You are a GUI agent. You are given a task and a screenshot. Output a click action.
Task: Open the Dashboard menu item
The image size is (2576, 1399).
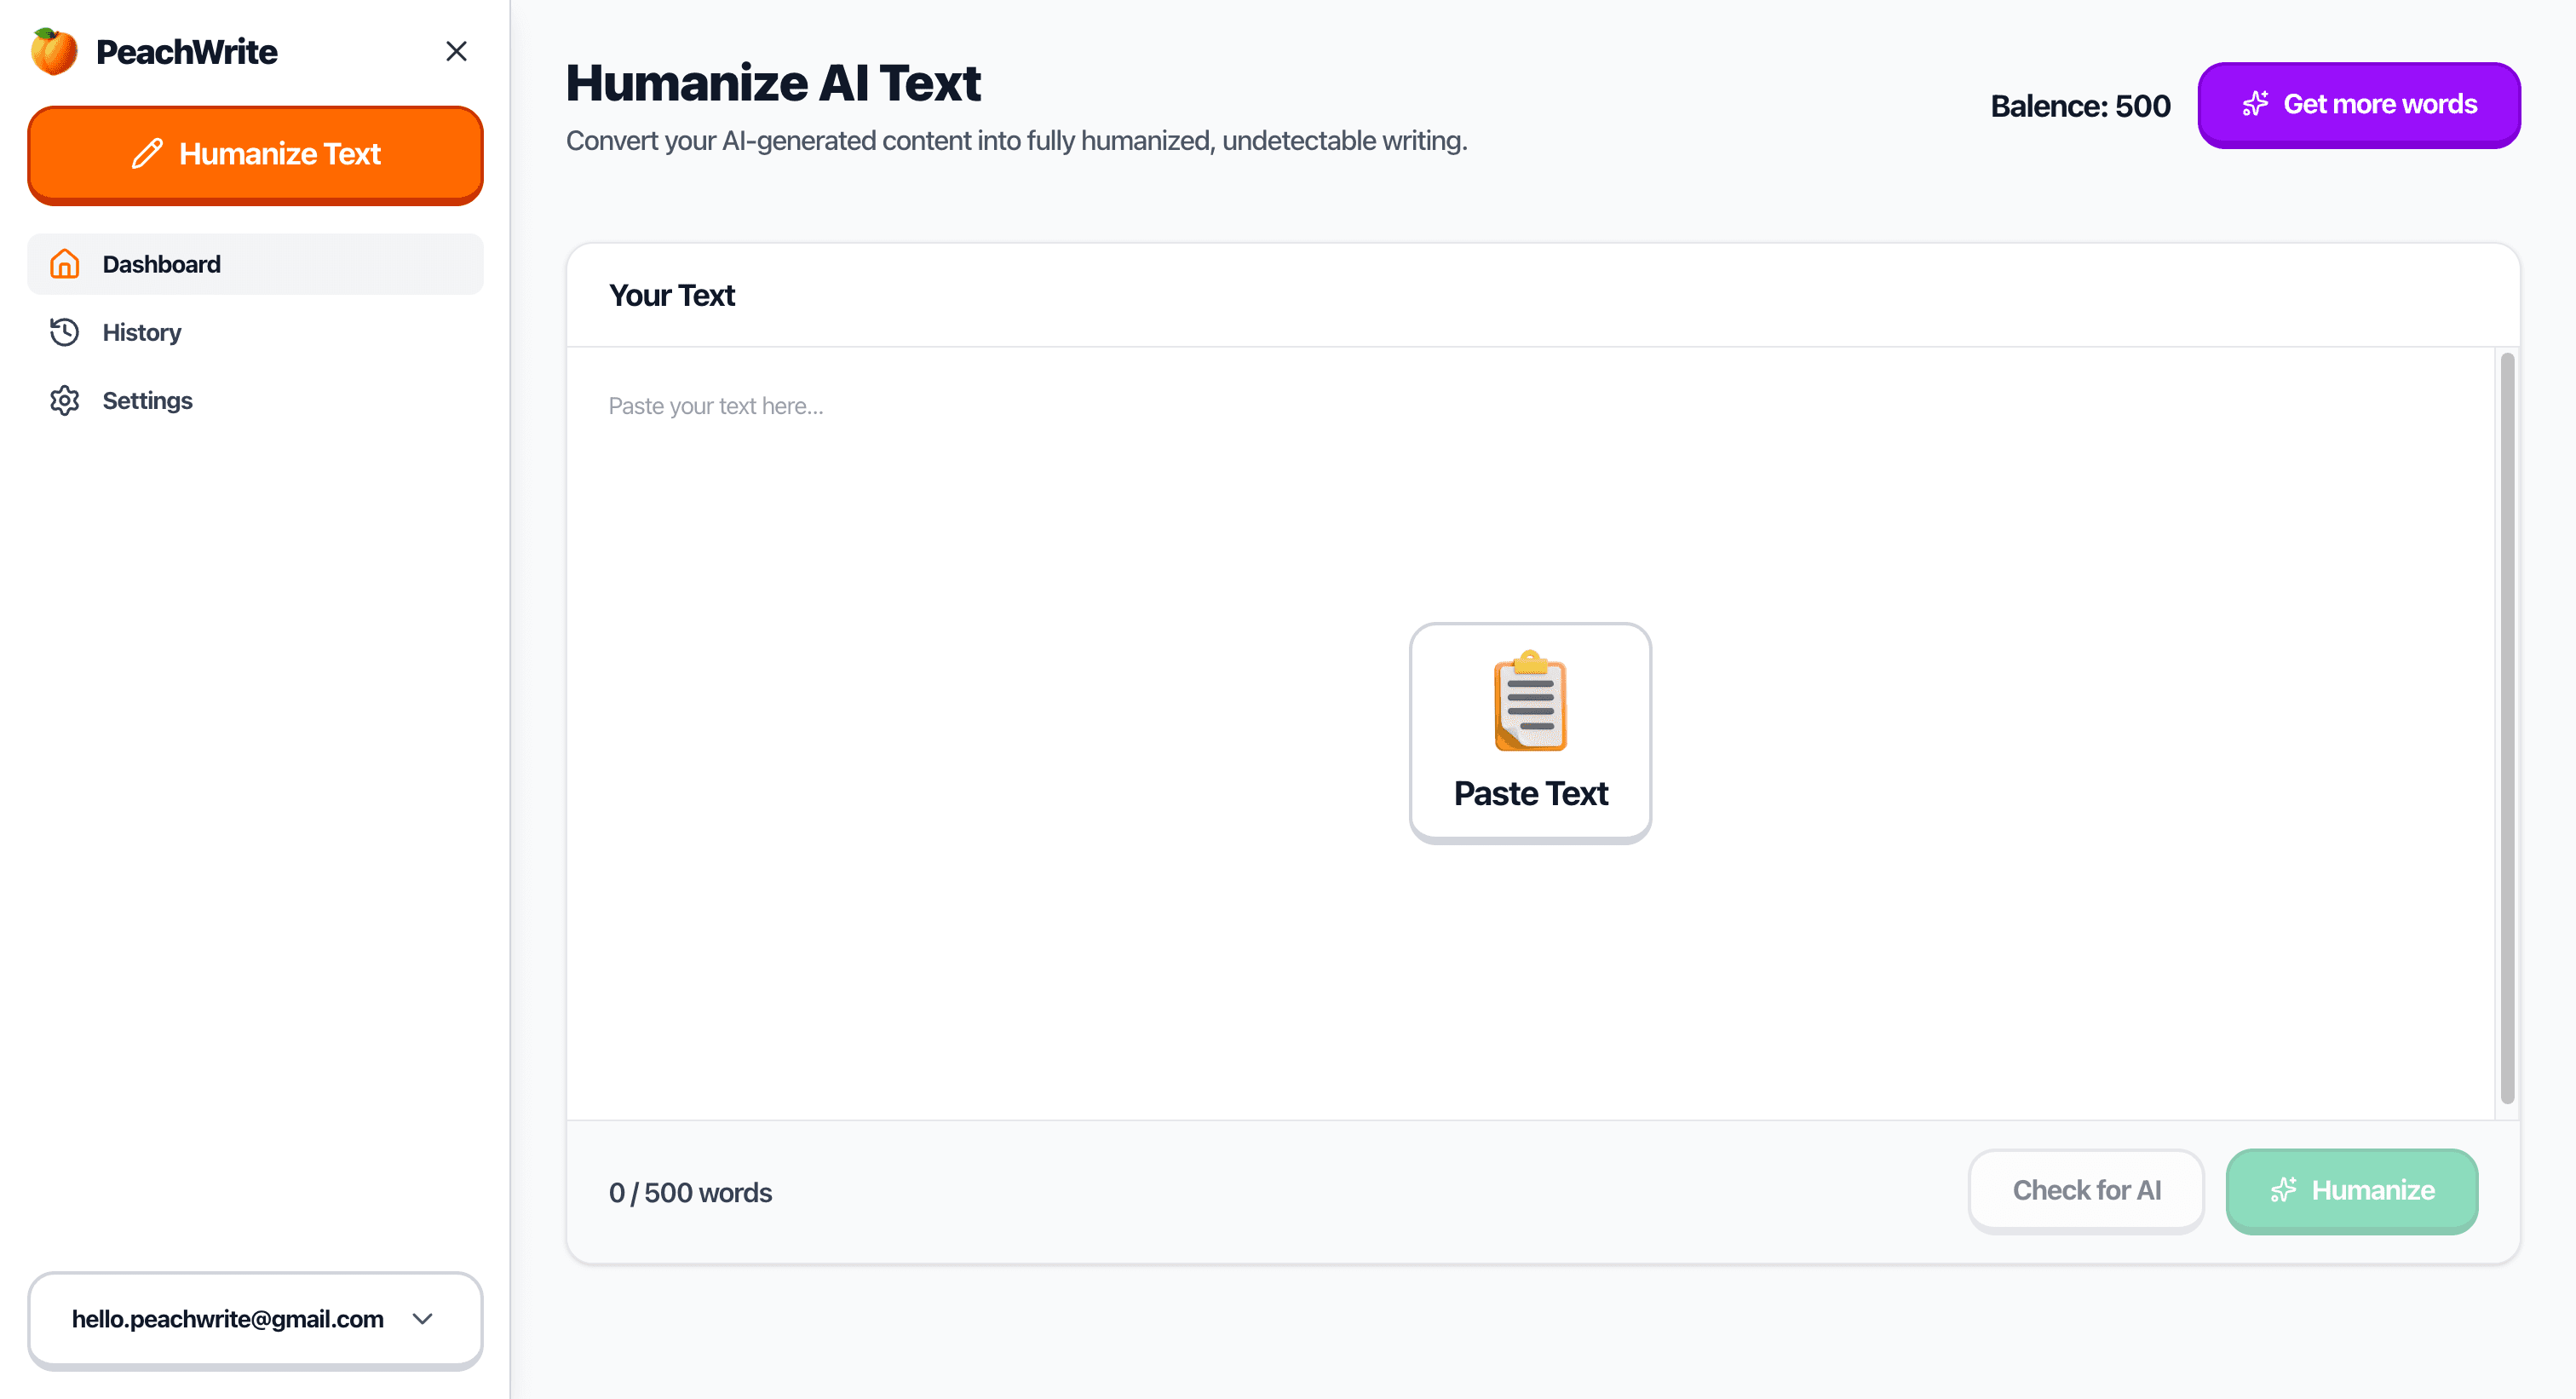(x=161, y=264)
